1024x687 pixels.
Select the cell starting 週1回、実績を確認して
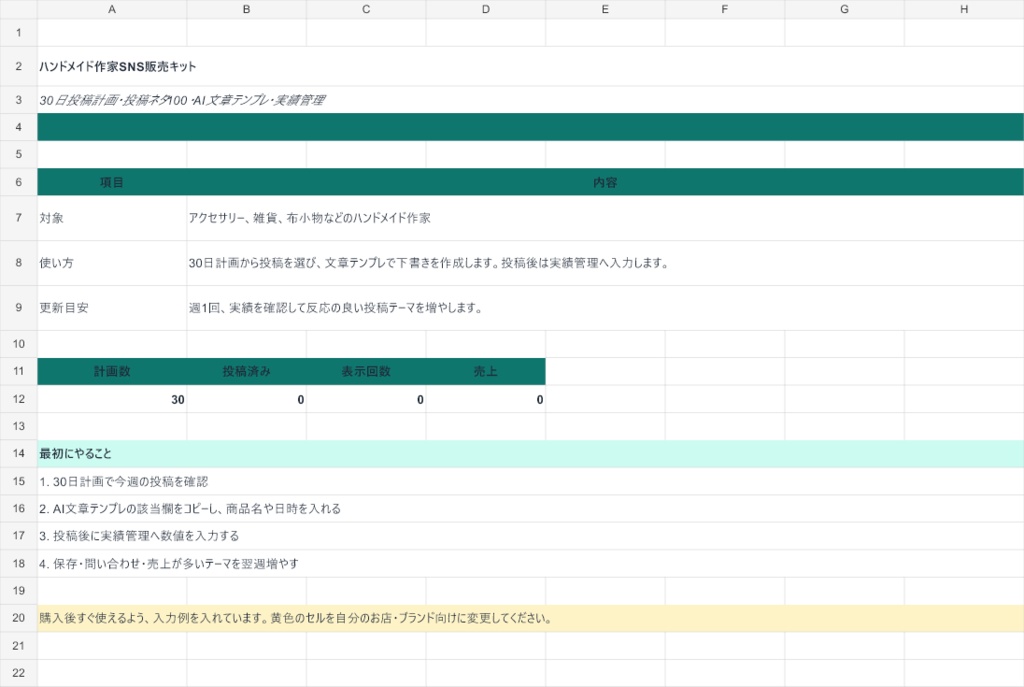click(605, 308)
